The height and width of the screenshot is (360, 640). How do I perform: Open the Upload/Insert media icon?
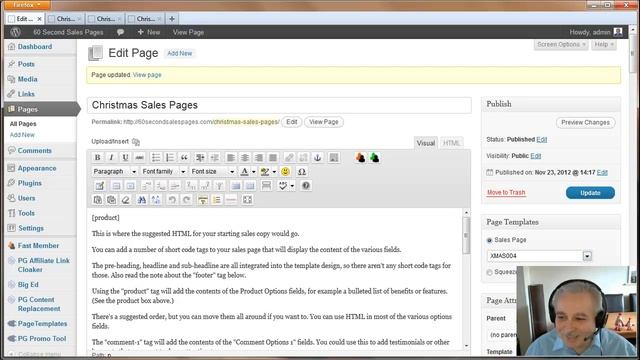[x=136, y=142]
